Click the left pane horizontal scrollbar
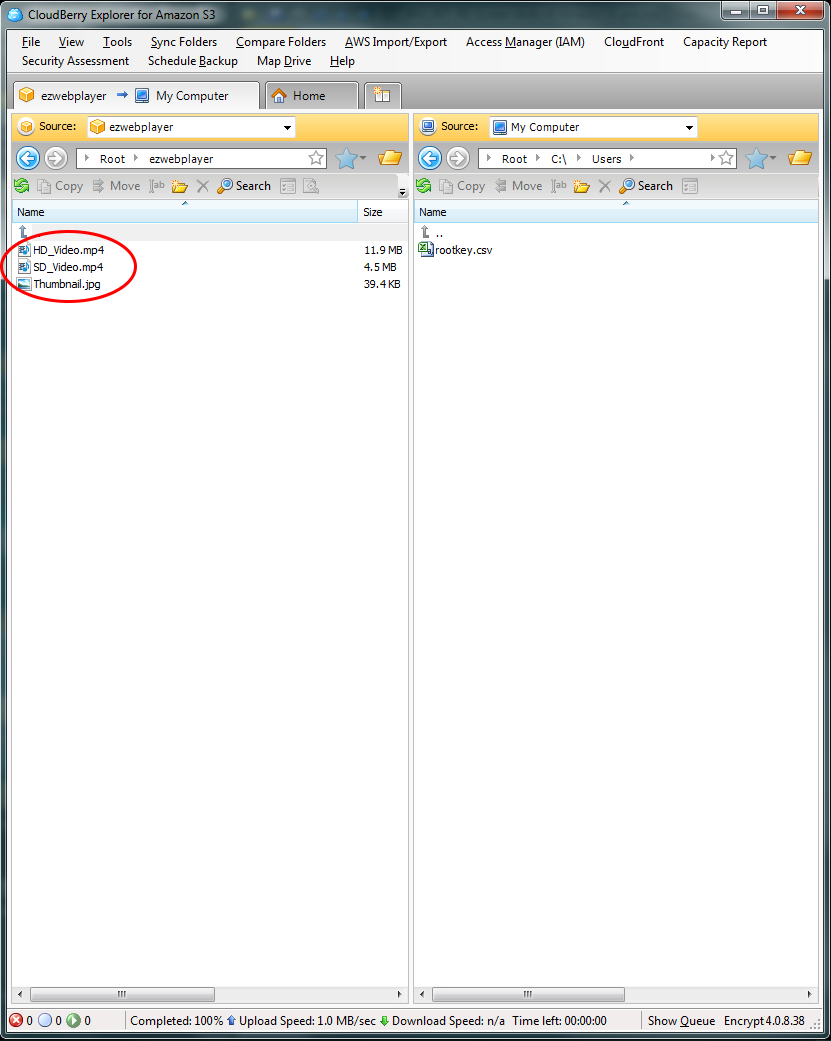This screenshot has width=831, height=1041. [122, 995]
